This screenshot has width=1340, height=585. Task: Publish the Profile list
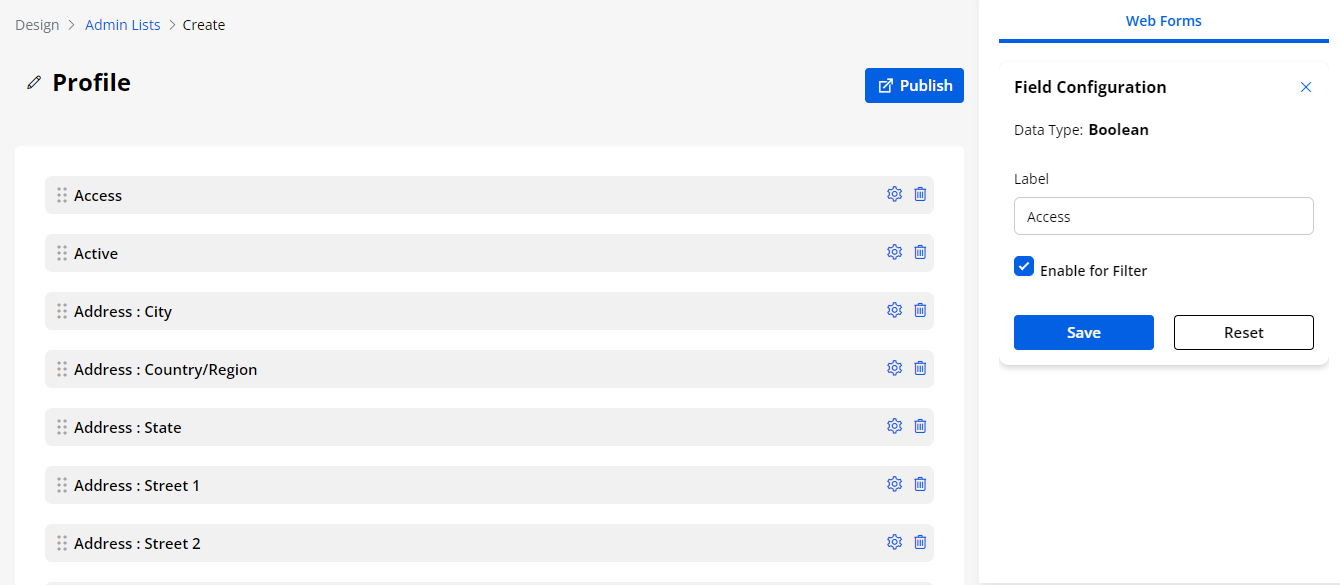coord(914,86)
